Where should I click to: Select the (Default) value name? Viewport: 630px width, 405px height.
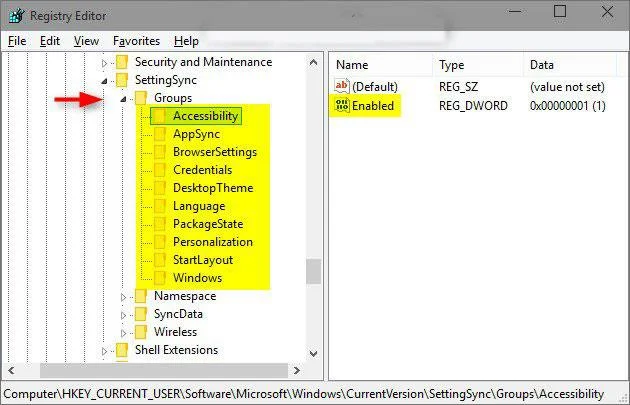(375, 87)
